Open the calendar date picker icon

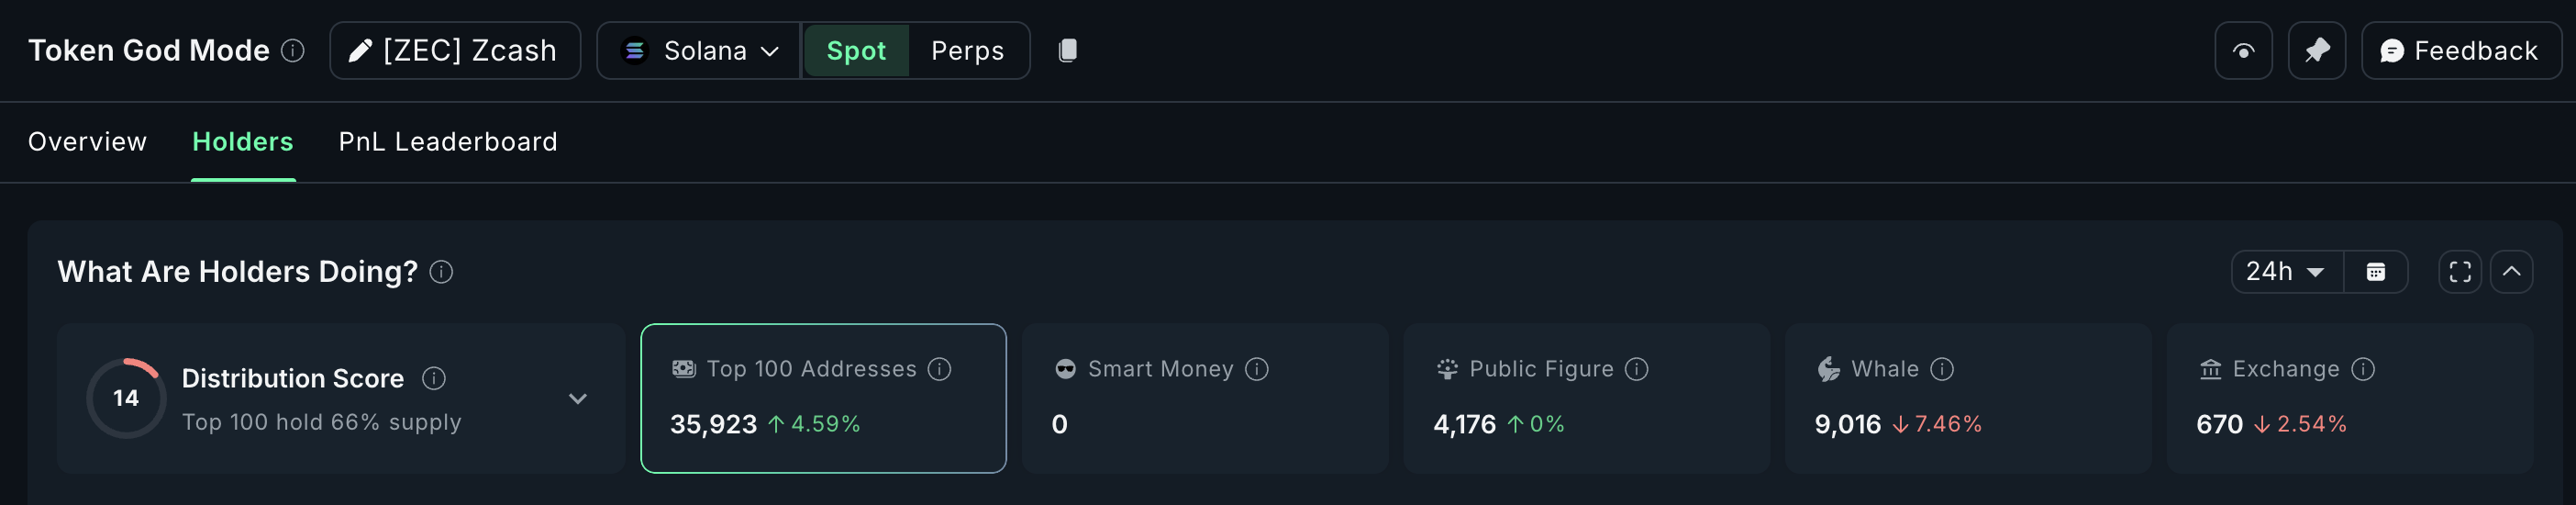pos(2375,272)
